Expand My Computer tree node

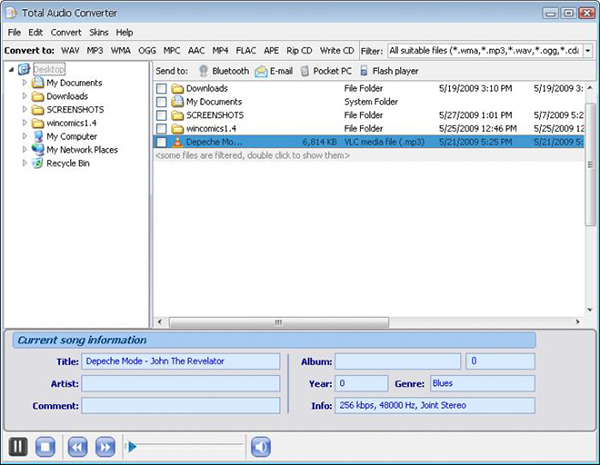point(25,136)
